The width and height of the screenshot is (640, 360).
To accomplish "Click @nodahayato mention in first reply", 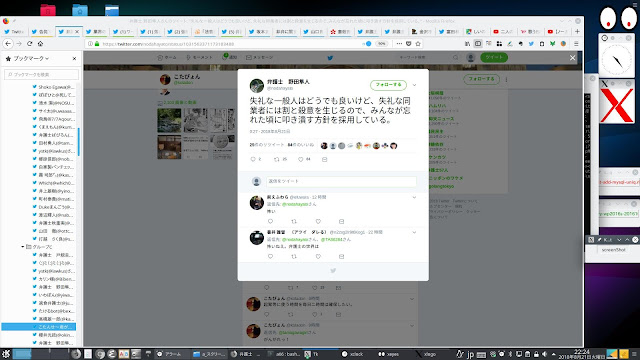I will click(295, 204).
